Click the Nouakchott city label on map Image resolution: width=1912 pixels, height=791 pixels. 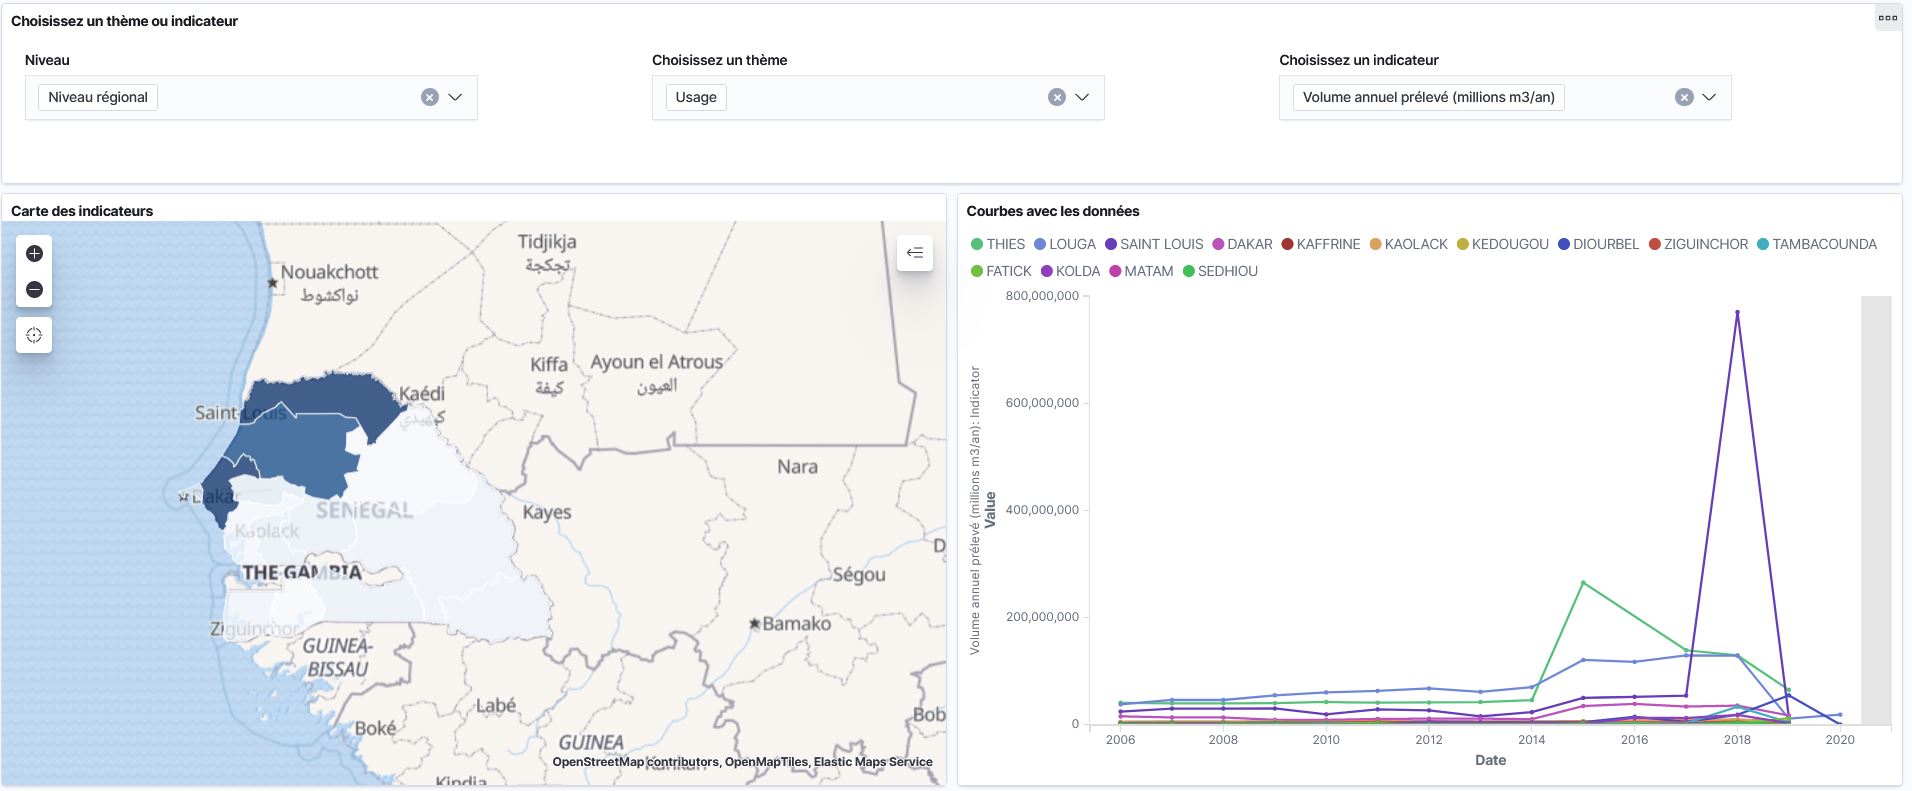click(329, 272)
